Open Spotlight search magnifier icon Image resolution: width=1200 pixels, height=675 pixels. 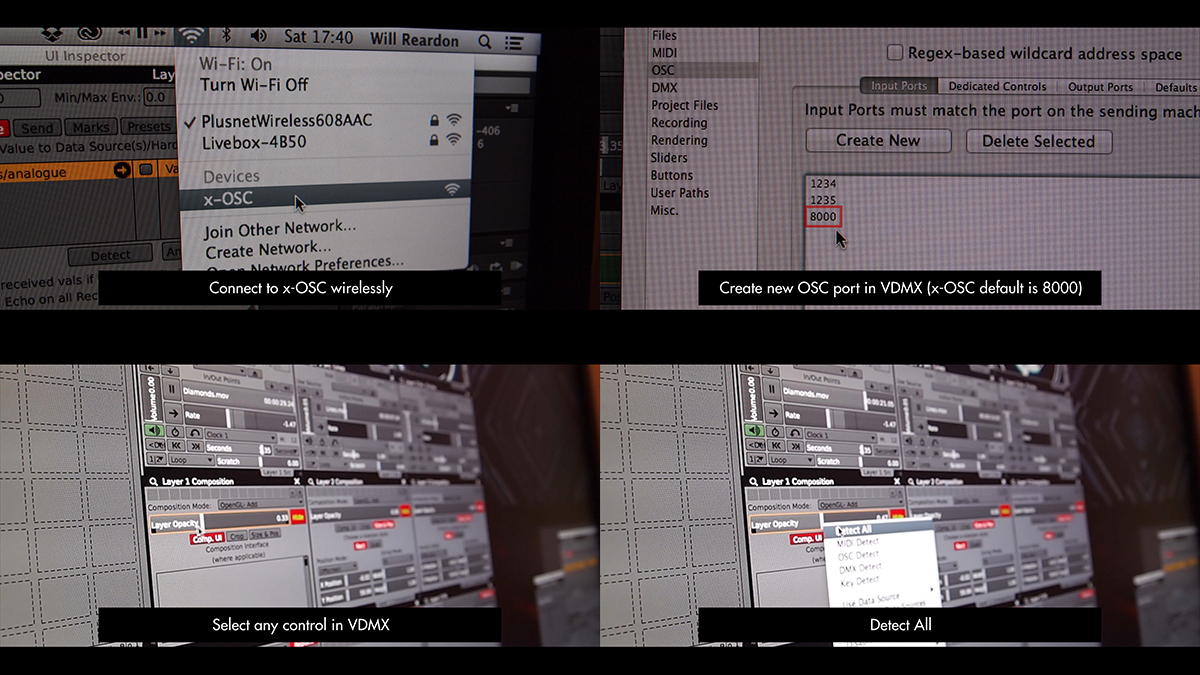tap(485, 42)
